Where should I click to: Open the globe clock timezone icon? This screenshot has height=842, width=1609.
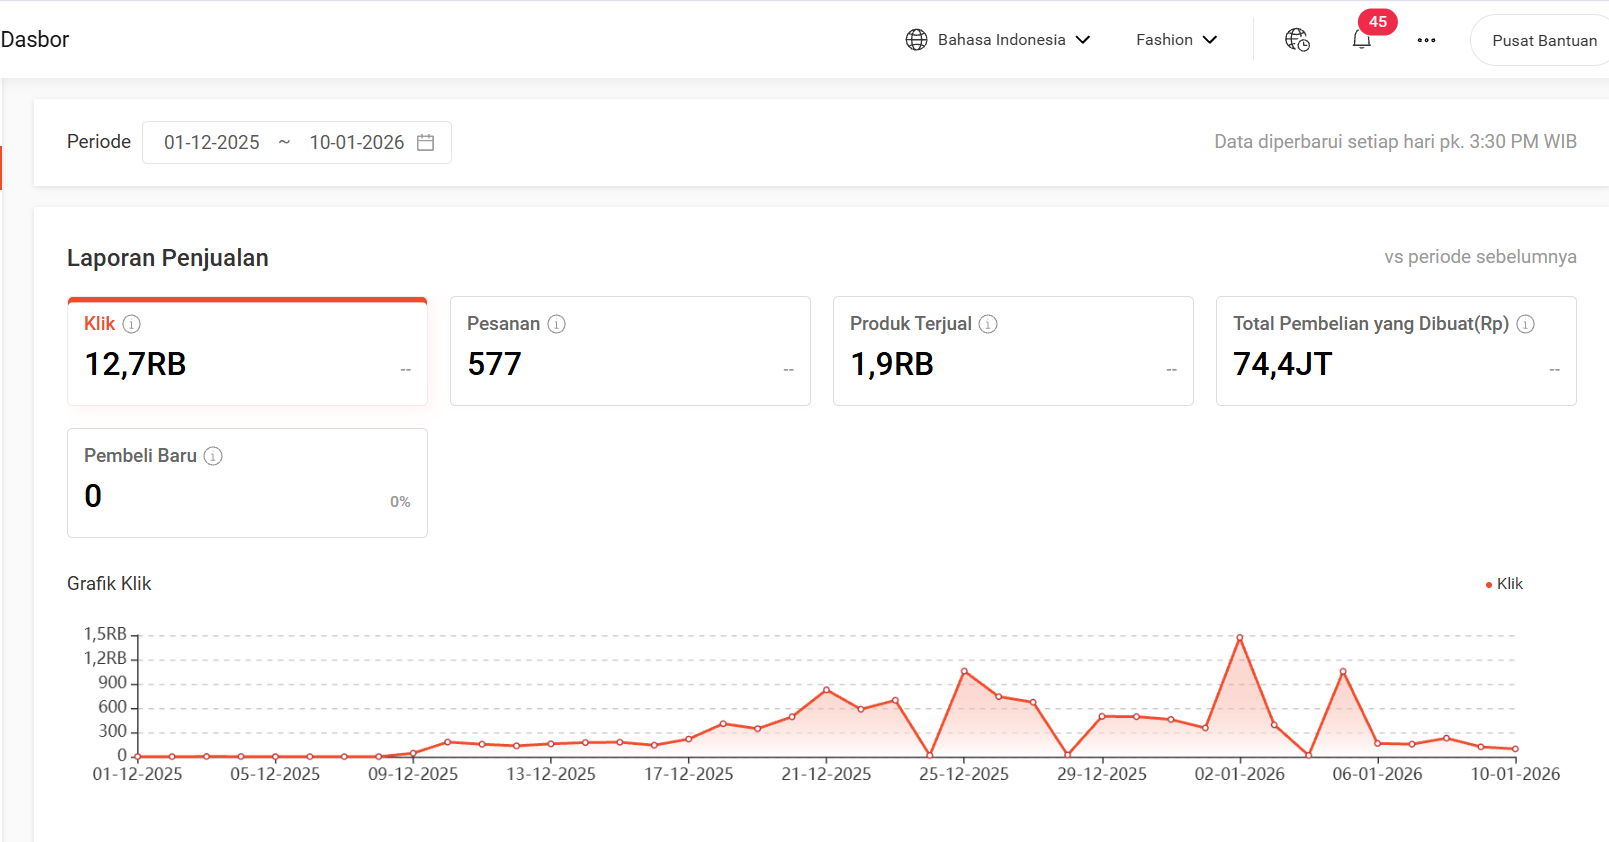click(x=1297, y=40)
